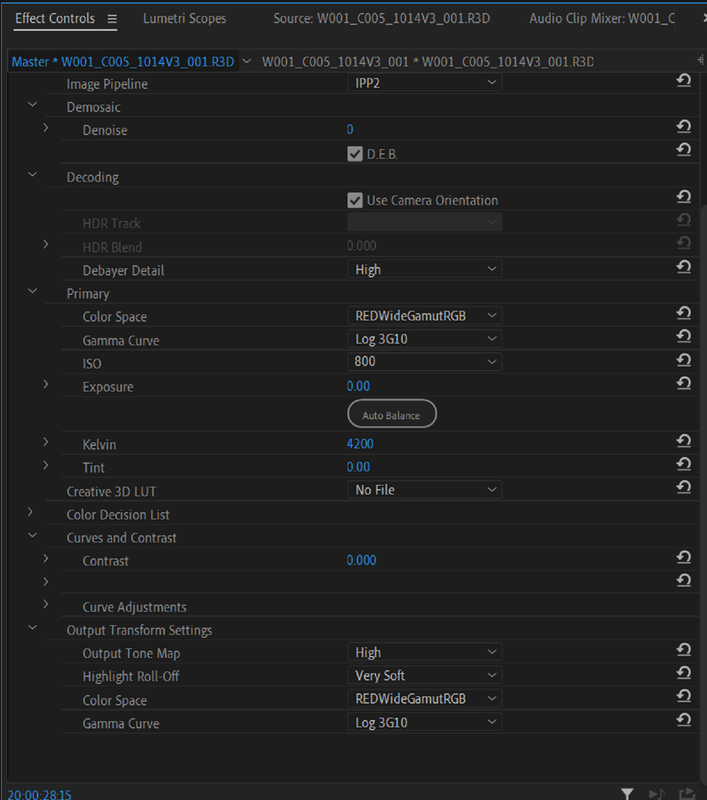The width and height of the screenshot is (707, 800).
Task: Reset the Debayer Detail setting
Action: [x=684, y=266]
